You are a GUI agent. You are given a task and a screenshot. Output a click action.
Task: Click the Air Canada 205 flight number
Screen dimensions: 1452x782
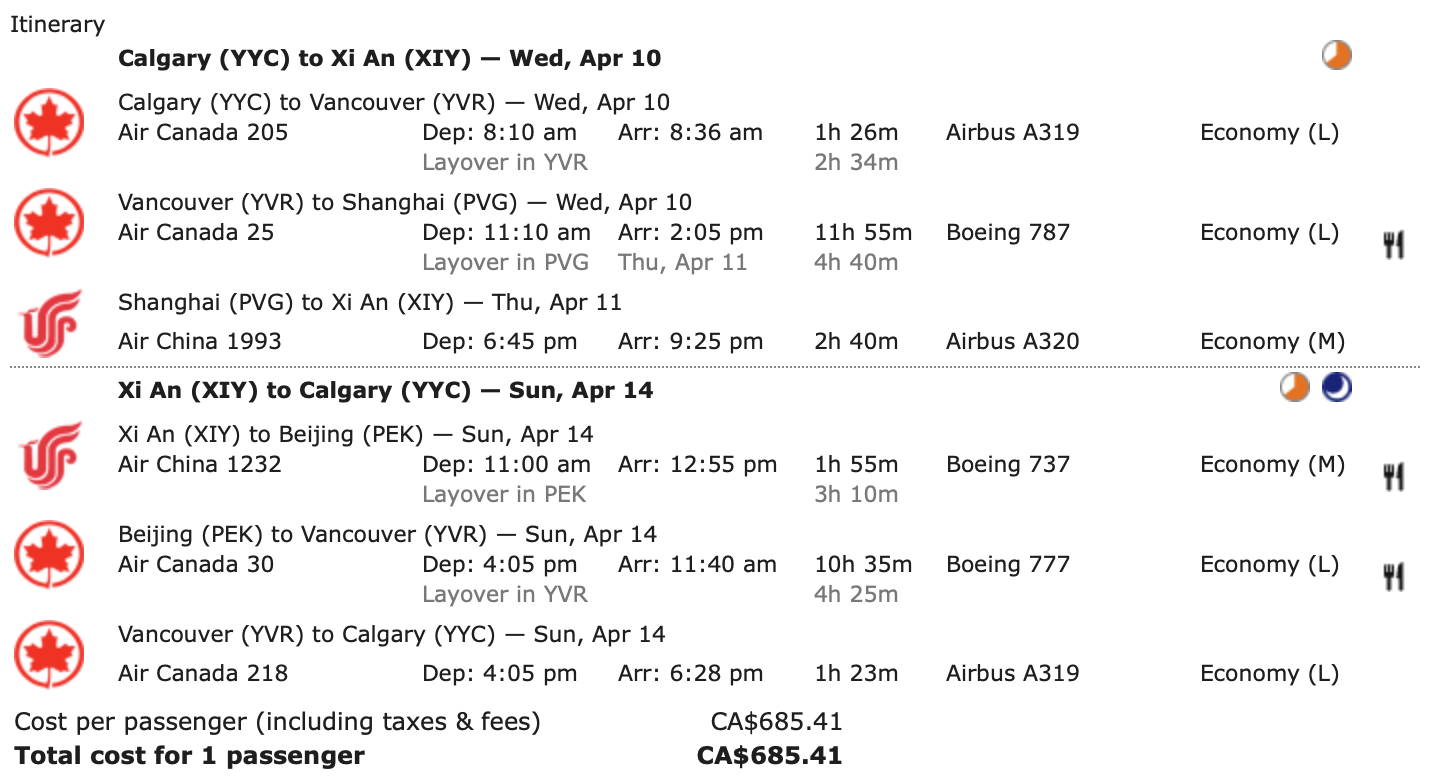coord(203,132)
